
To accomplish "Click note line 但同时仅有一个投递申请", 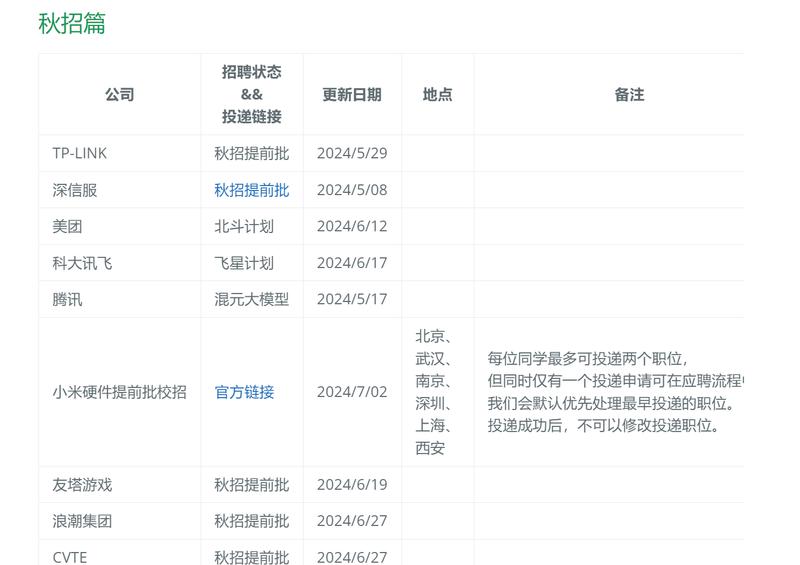I will (615, 381).
